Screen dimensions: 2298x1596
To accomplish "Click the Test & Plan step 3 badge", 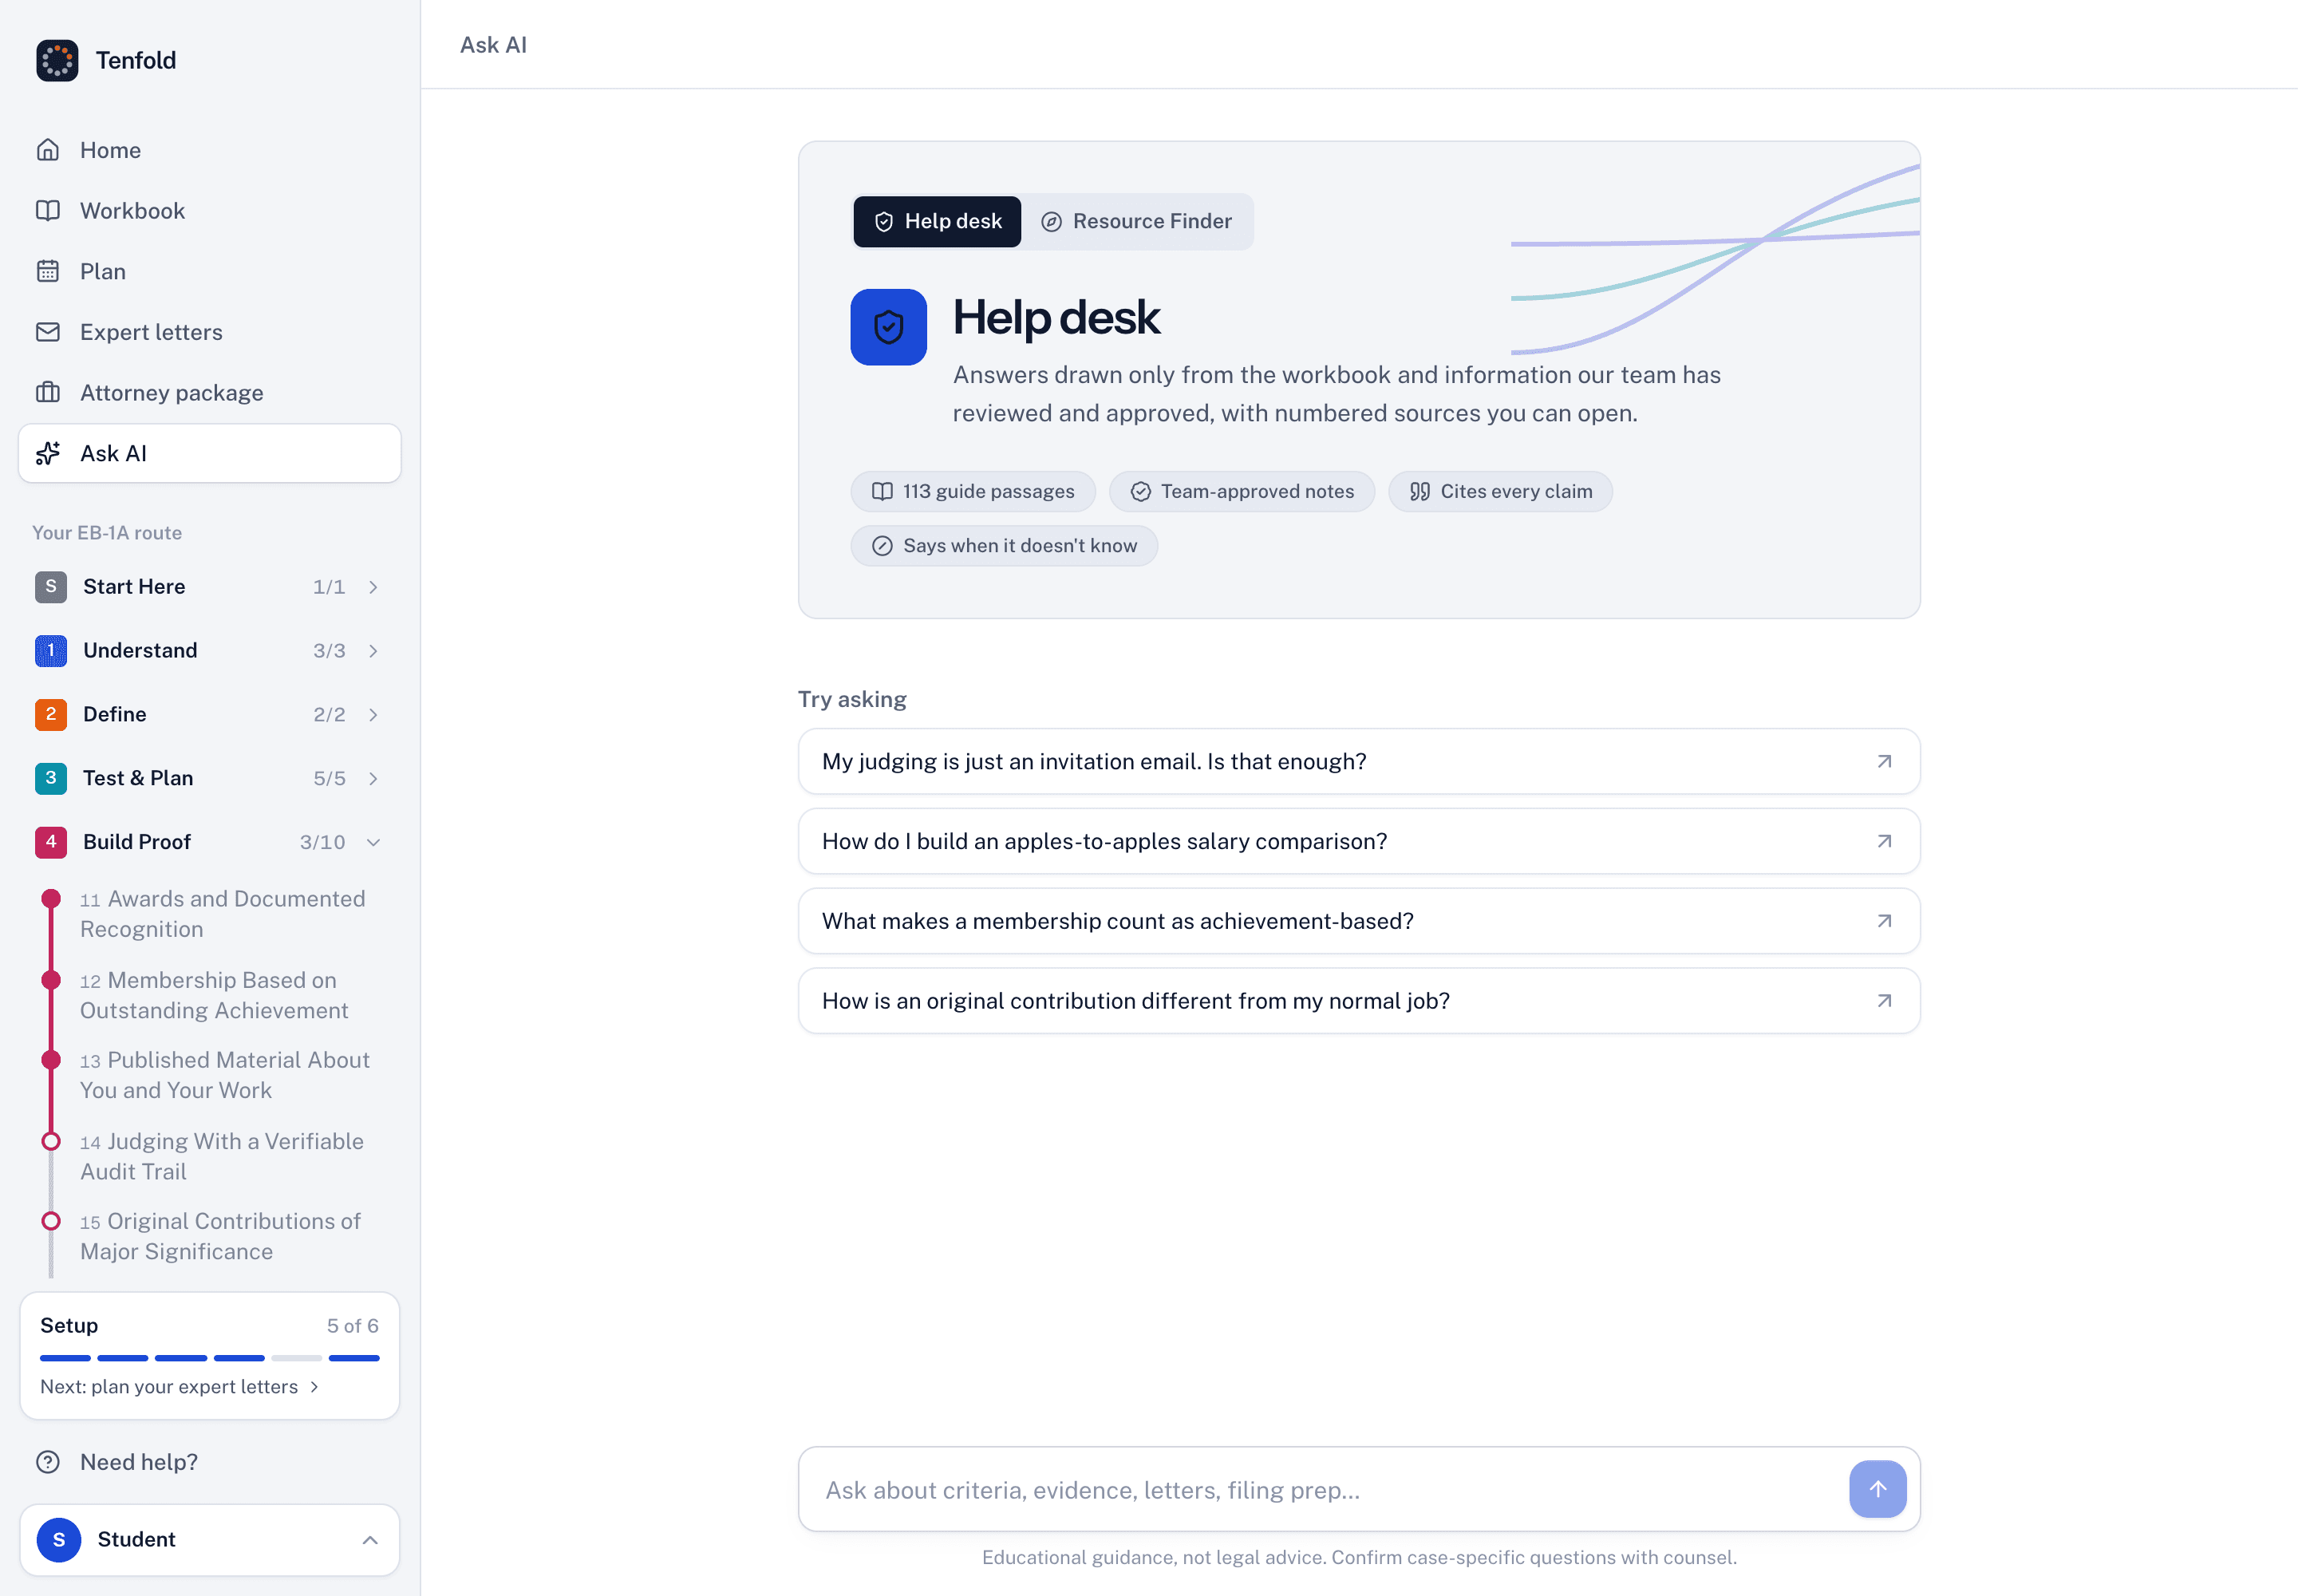I will tap(51, 779).
